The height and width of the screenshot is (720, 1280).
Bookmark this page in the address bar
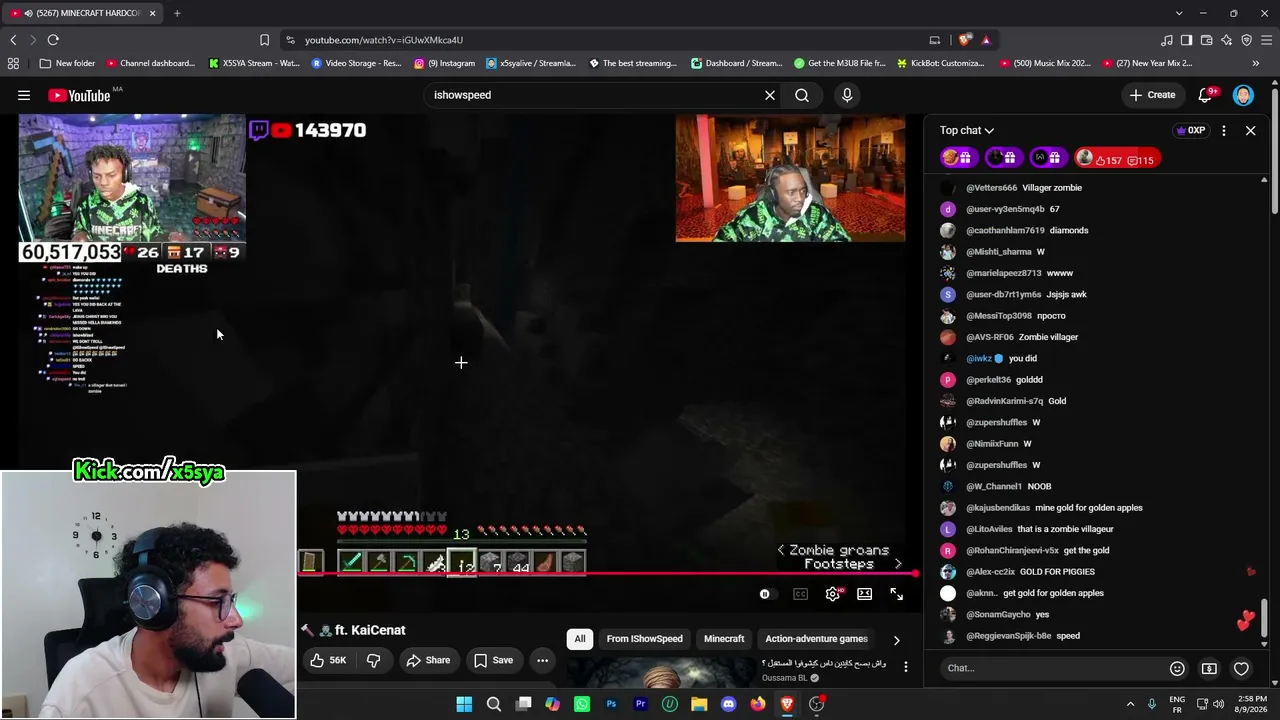coord(264,40)
